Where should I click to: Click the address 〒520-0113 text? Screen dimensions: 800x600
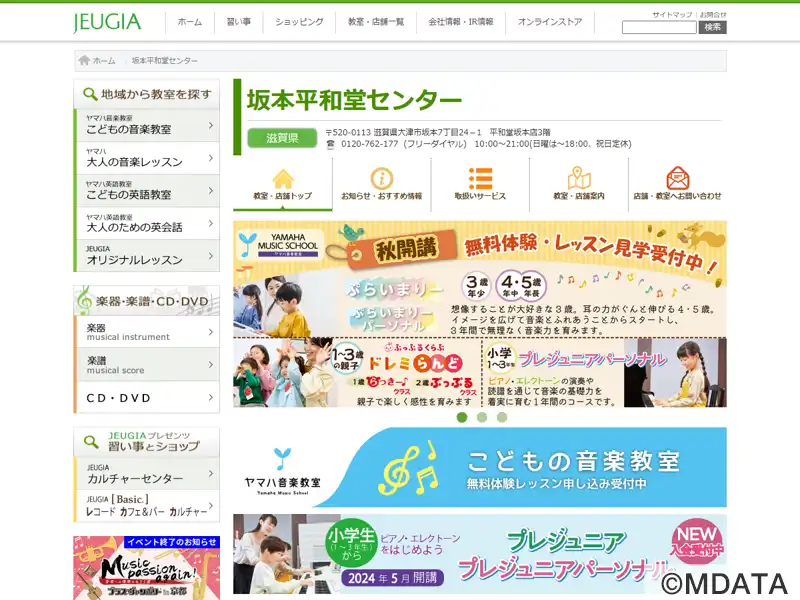tap(438, 133)
